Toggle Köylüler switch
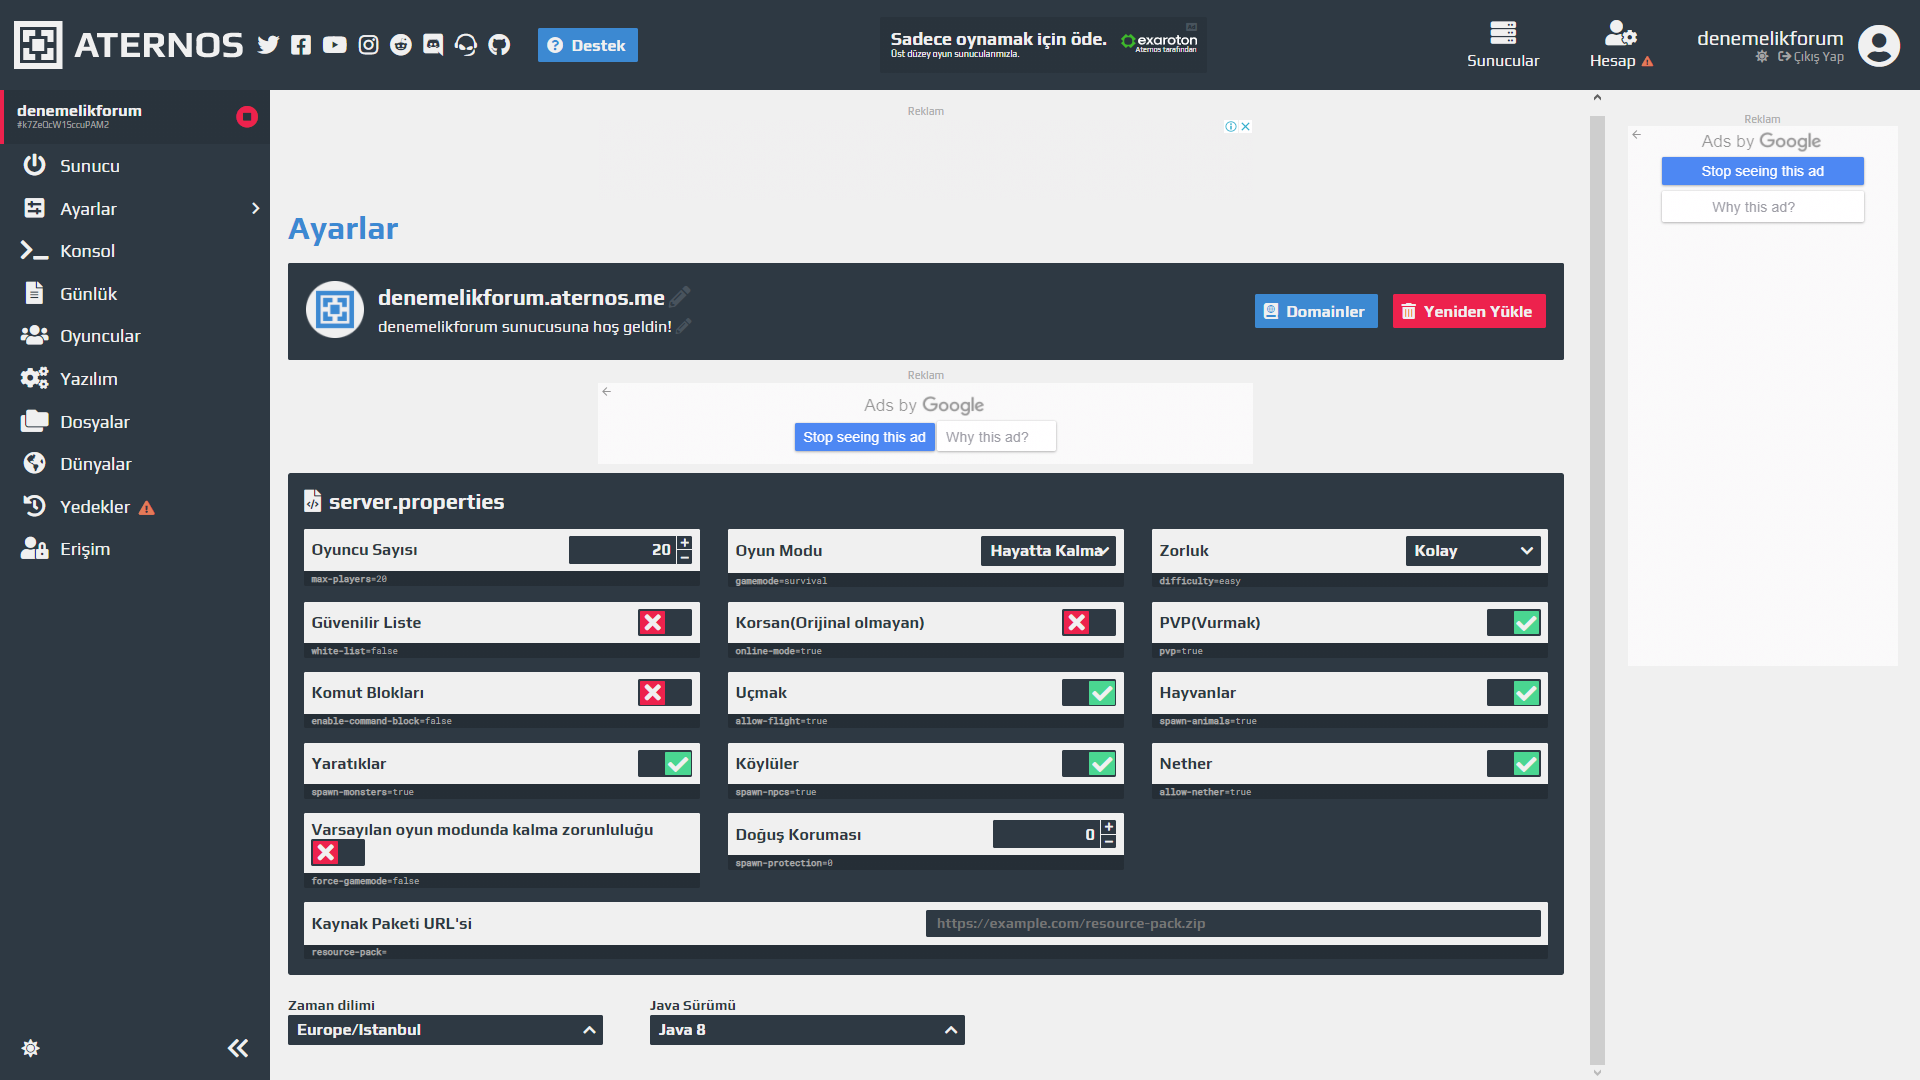Screen dimensions: 1920x1080 [x=1089, y=764]
